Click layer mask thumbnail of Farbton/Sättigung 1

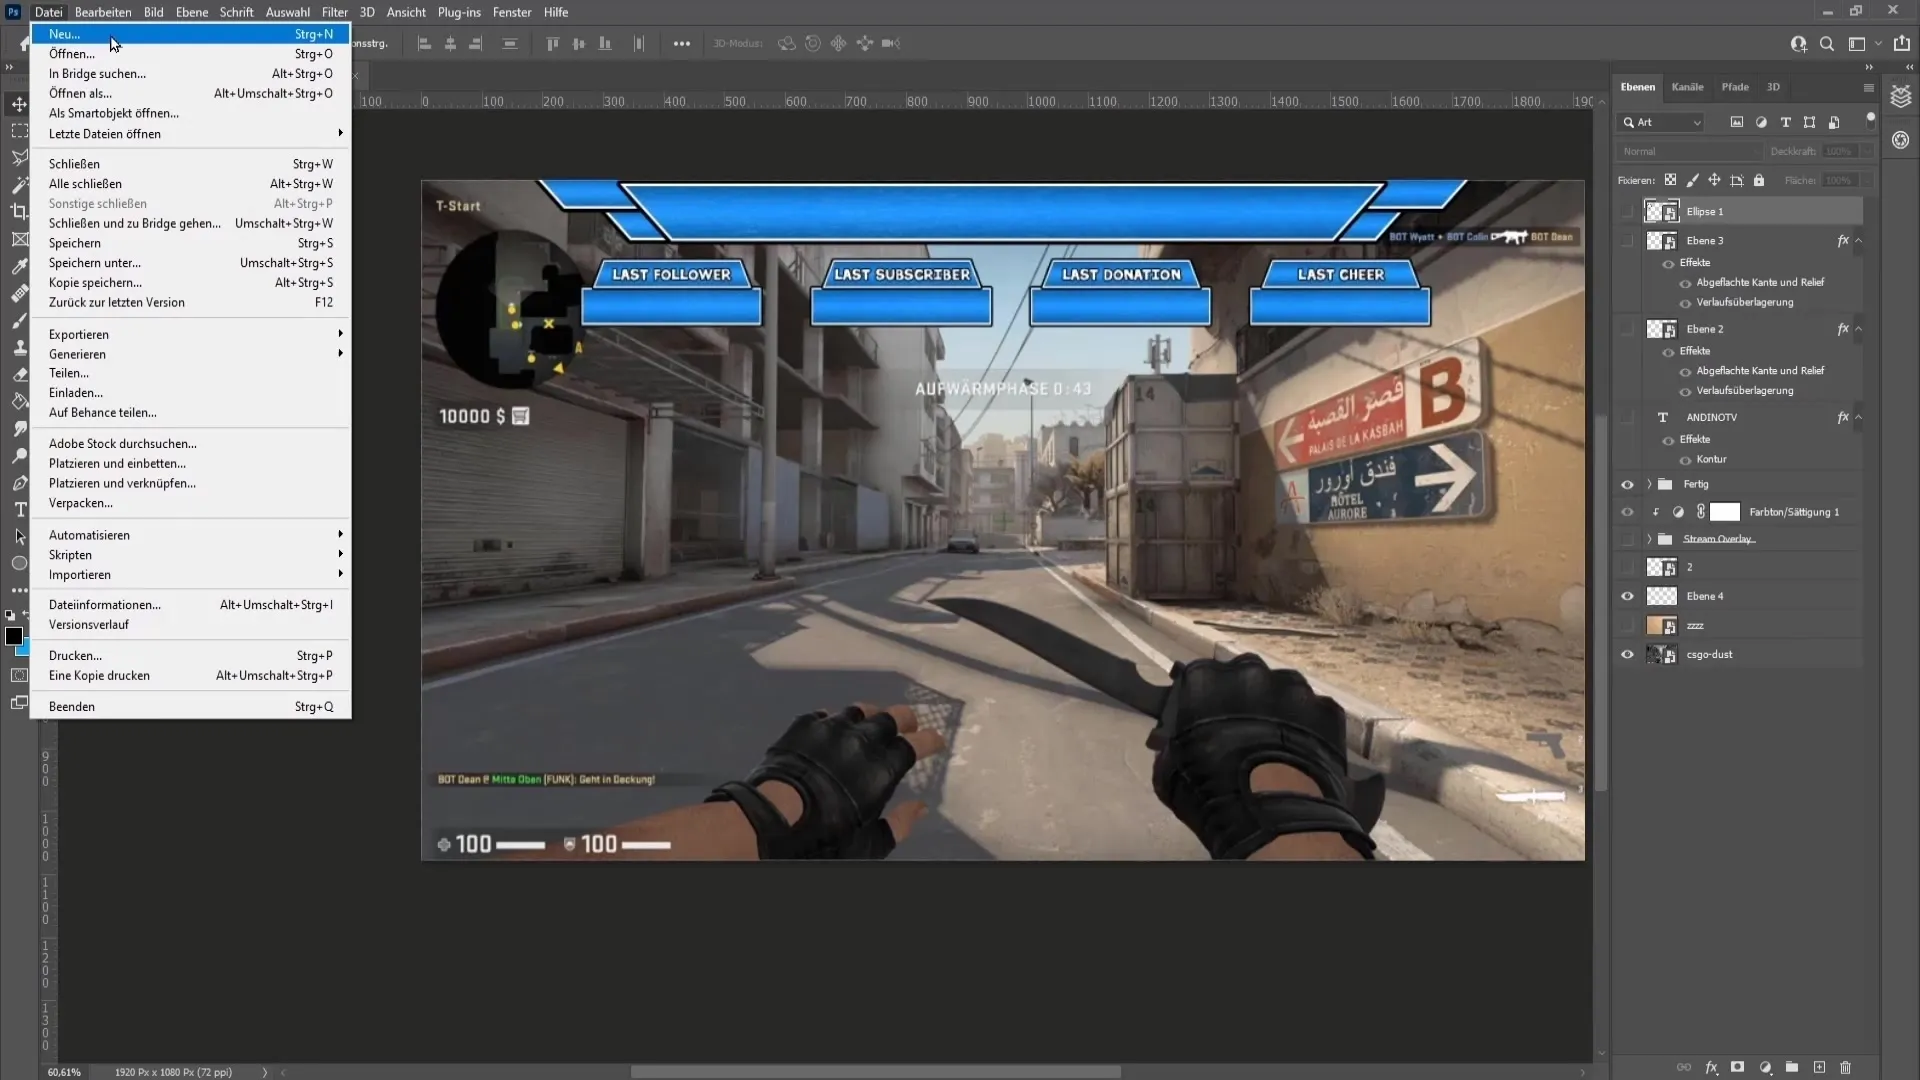tap(1725, 512)
